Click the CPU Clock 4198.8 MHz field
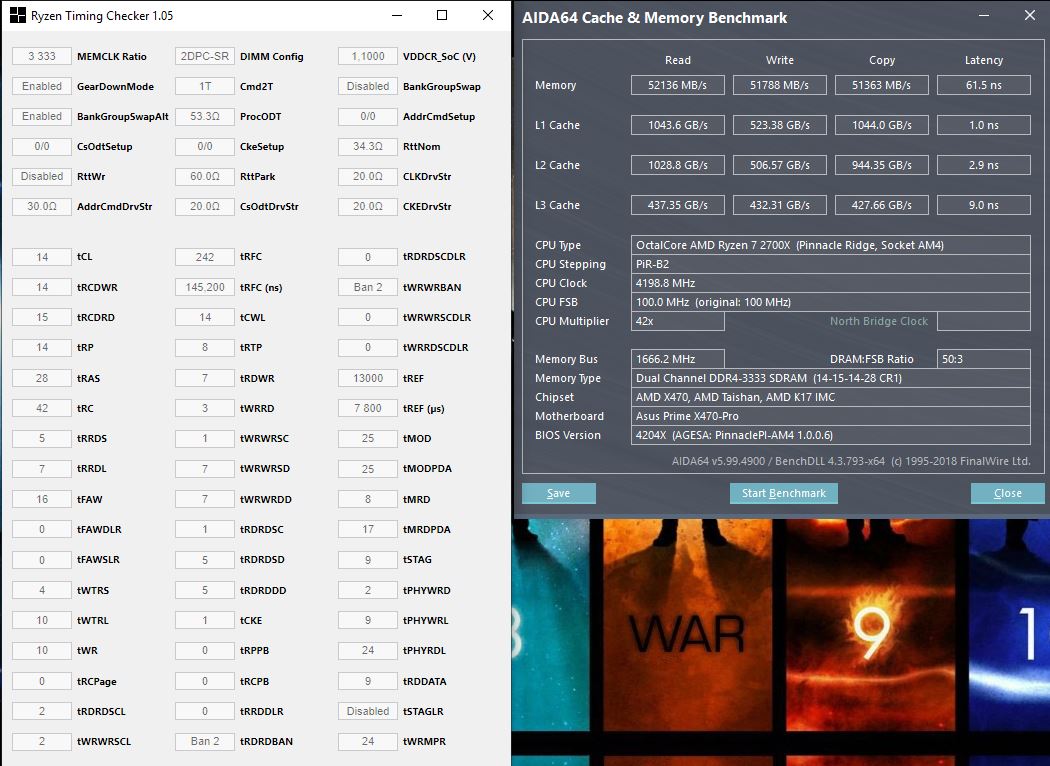 coord(830,283)
